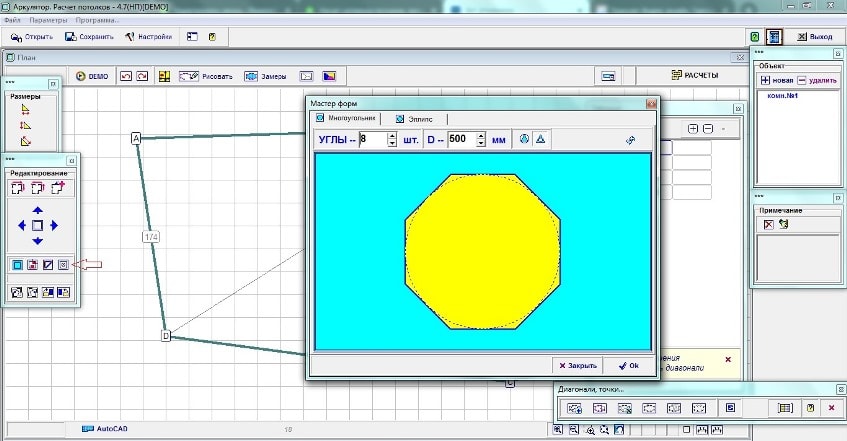Click the undo arrow icon in plan toolbar

click(x=126, y=76)
